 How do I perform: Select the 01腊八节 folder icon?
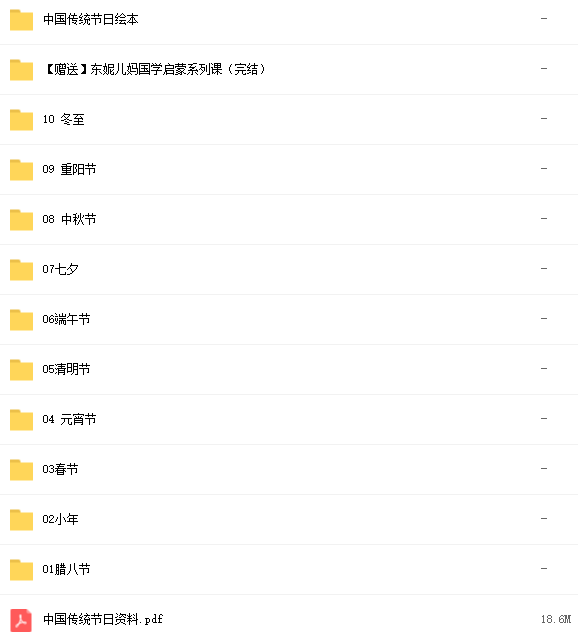coord(21,570)
